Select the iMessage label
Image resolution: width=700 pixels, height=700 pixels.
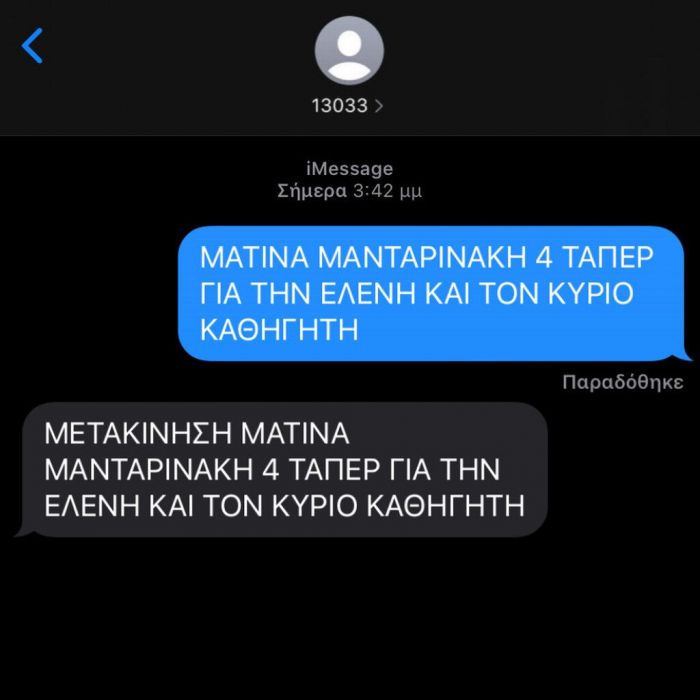click(x=350, y=169)
